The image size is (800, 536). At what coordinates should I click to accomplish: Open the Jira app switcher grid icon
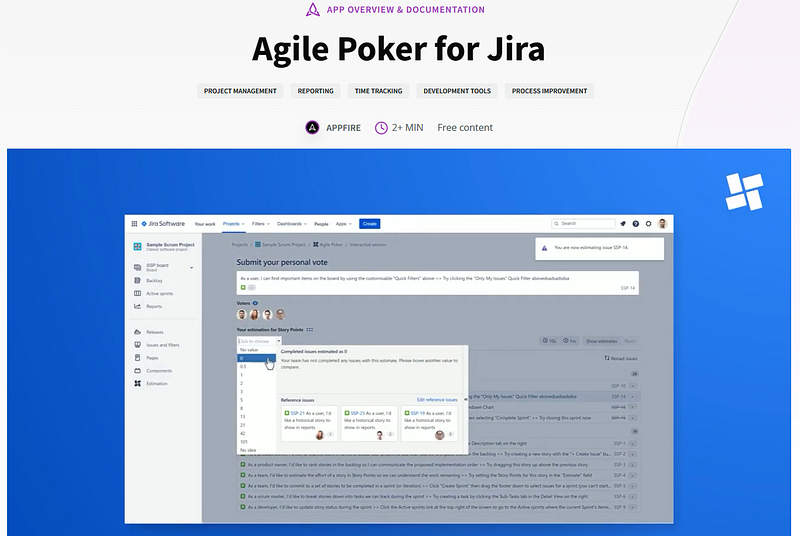pos(134,223)
